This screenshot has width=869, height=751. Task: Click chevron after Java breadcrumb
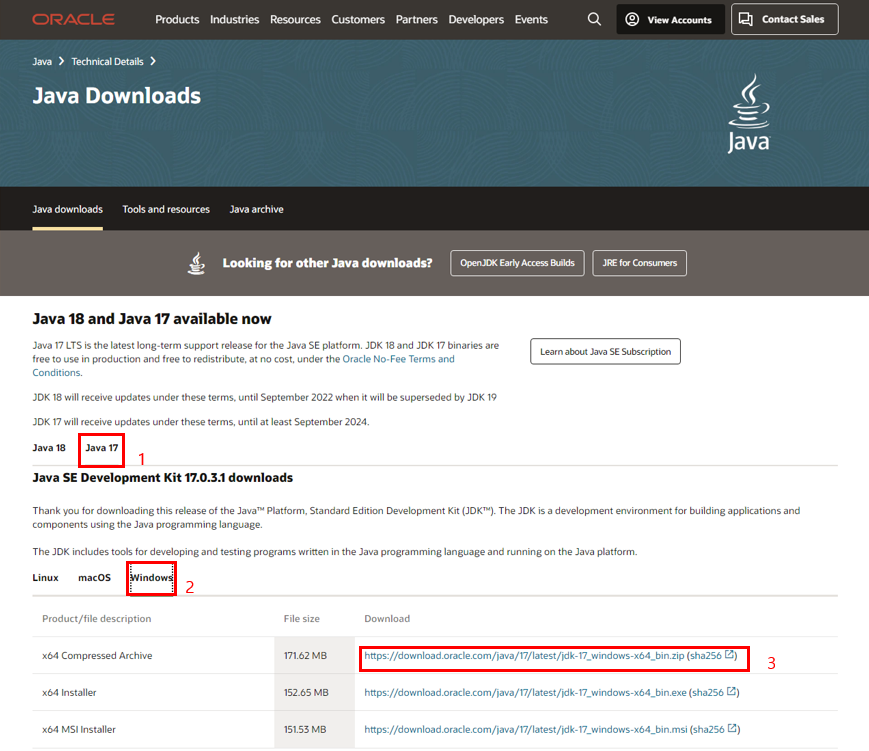[62, 61]
